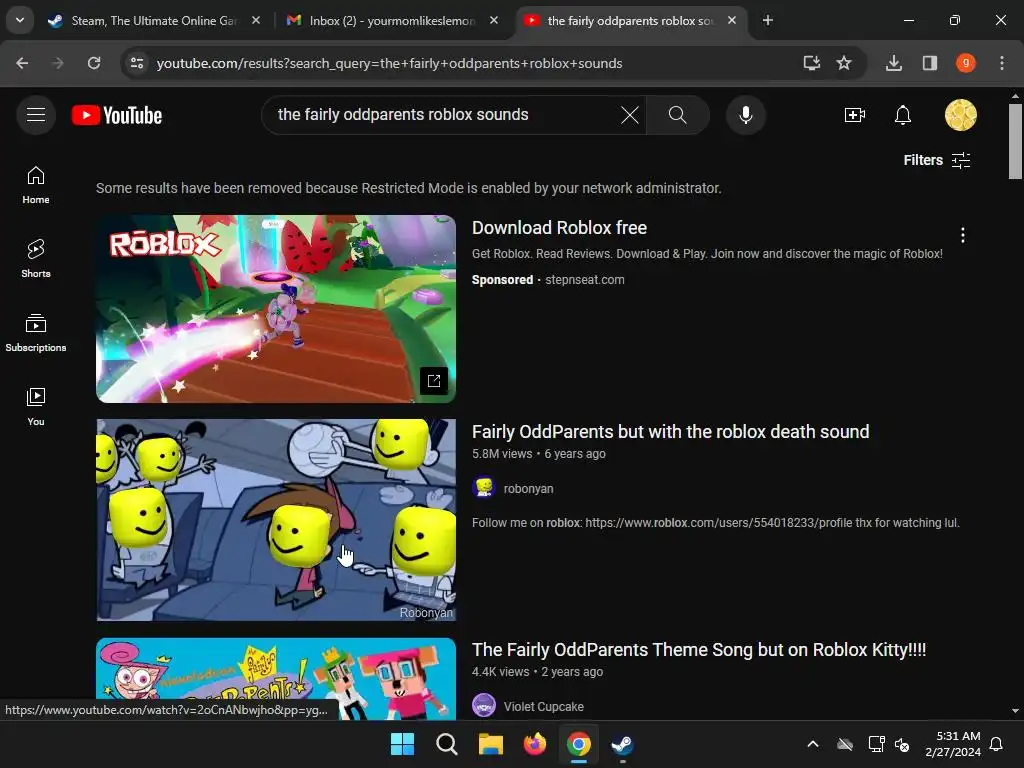
Task: Open the Windows Start menu
Action: [x=402, y=744]
